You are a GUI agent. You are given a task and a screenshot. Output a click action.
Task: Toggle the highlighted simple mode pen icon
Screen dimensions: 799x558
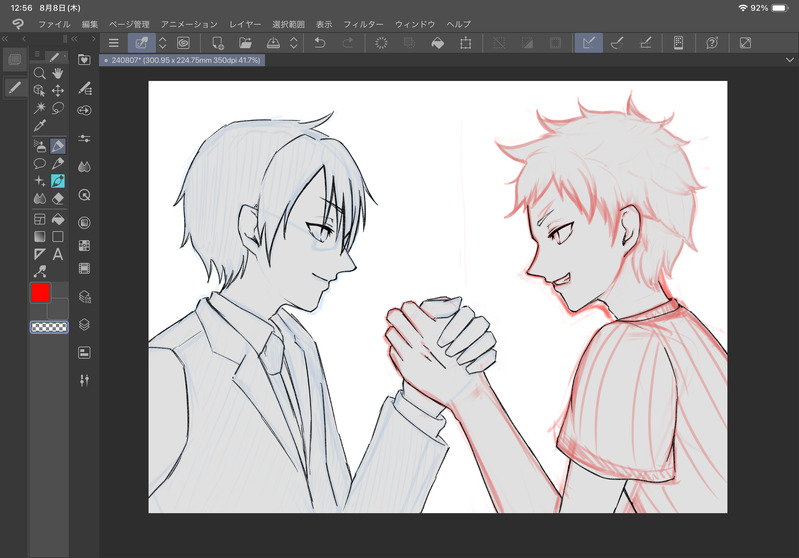[142, 43]
